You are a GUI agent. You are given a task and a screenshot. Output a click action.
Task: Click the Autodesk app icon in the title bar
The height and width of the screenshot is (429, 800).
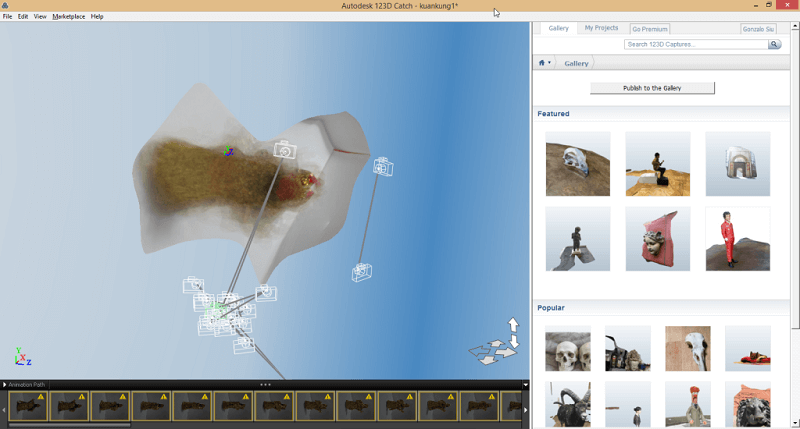[5, 5]
